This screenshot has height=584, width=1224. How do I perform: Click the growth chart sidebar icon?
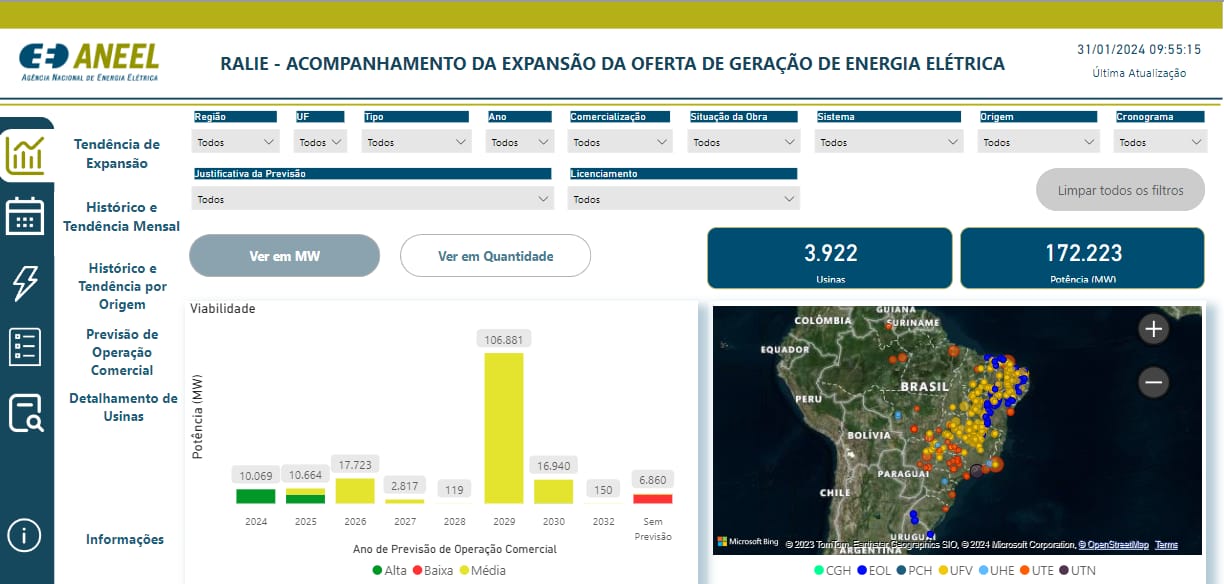[x=25, y=153]
